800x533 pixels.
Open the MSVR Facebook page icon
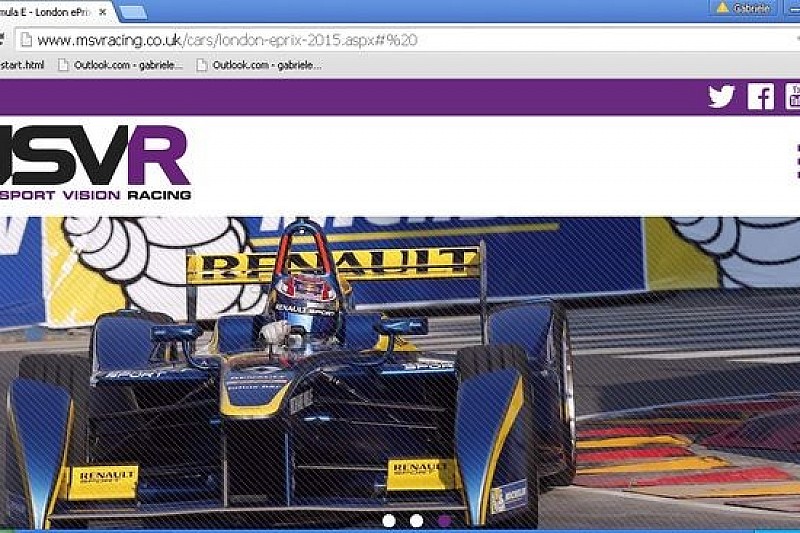pyautogui.click(x=761, y=96)
